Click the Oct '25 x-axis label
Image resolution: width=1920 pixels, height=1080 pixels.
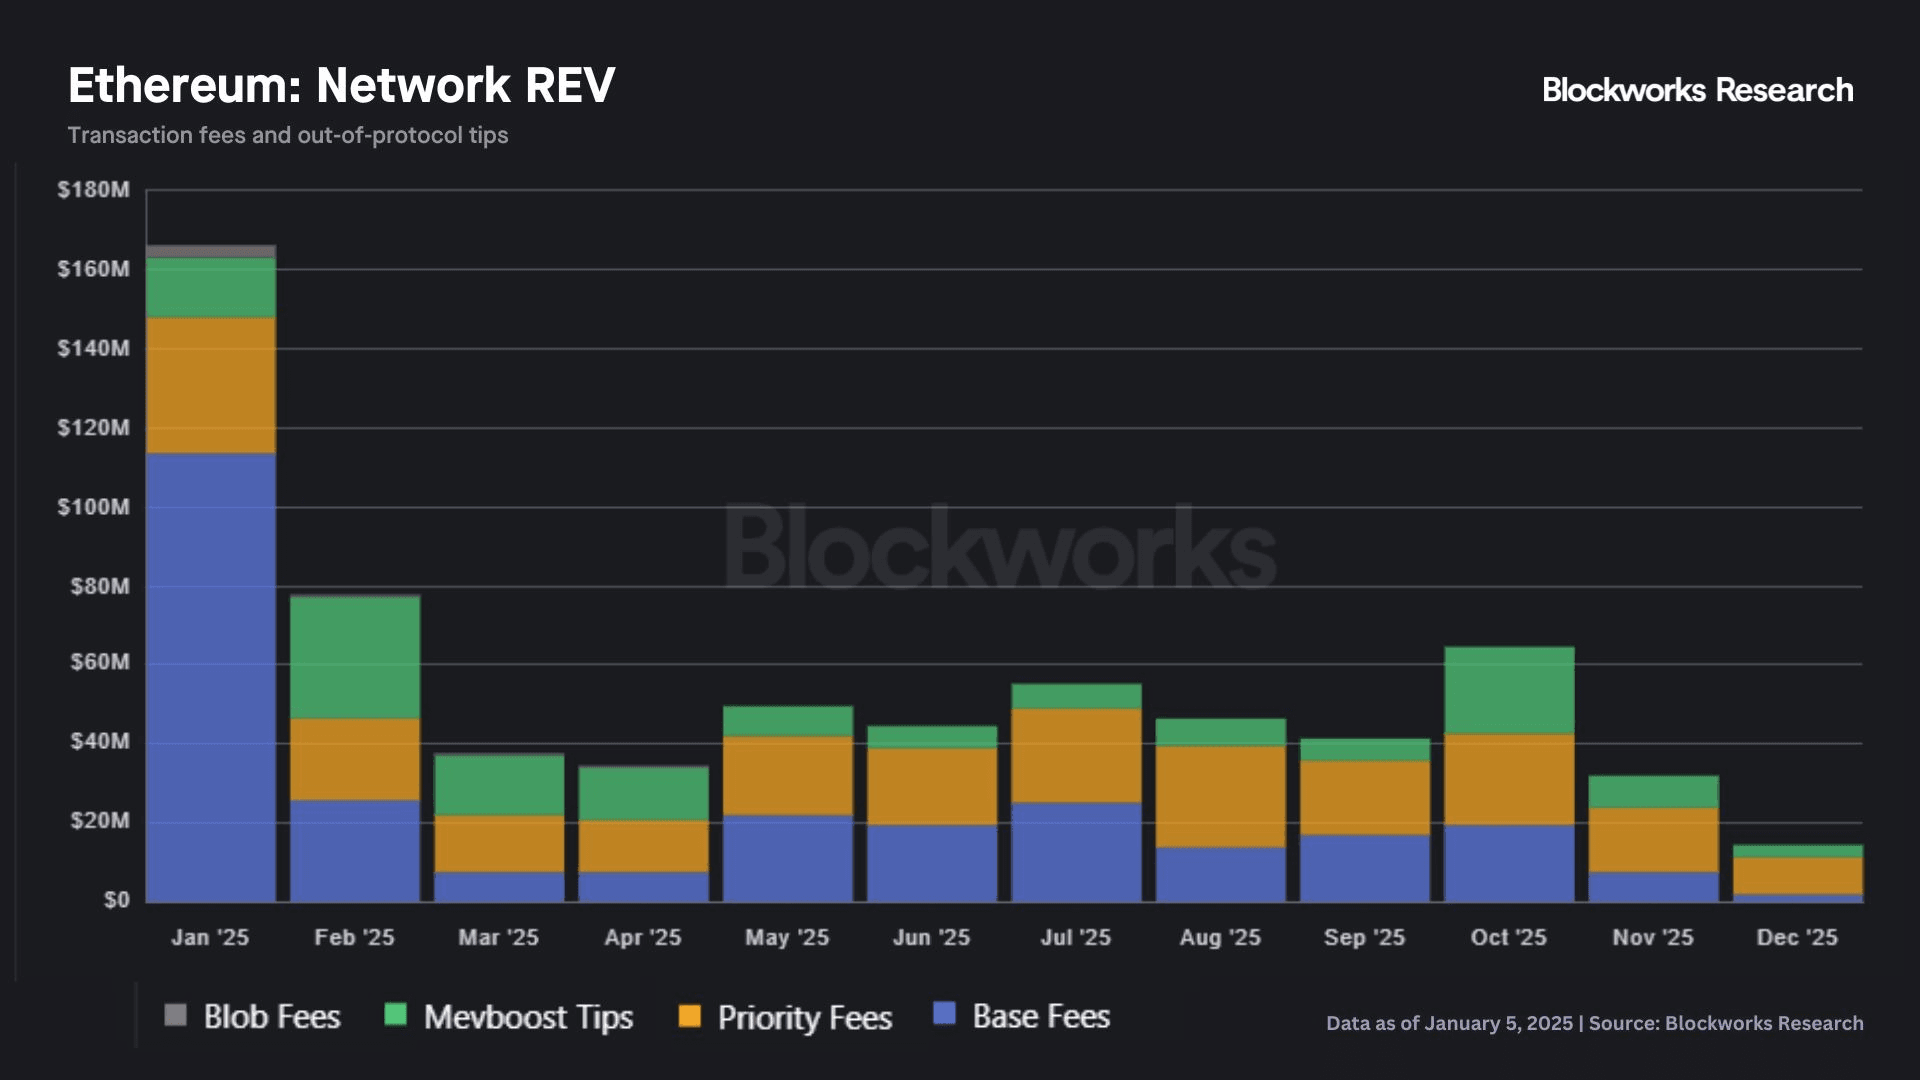tap(1509, 938)
